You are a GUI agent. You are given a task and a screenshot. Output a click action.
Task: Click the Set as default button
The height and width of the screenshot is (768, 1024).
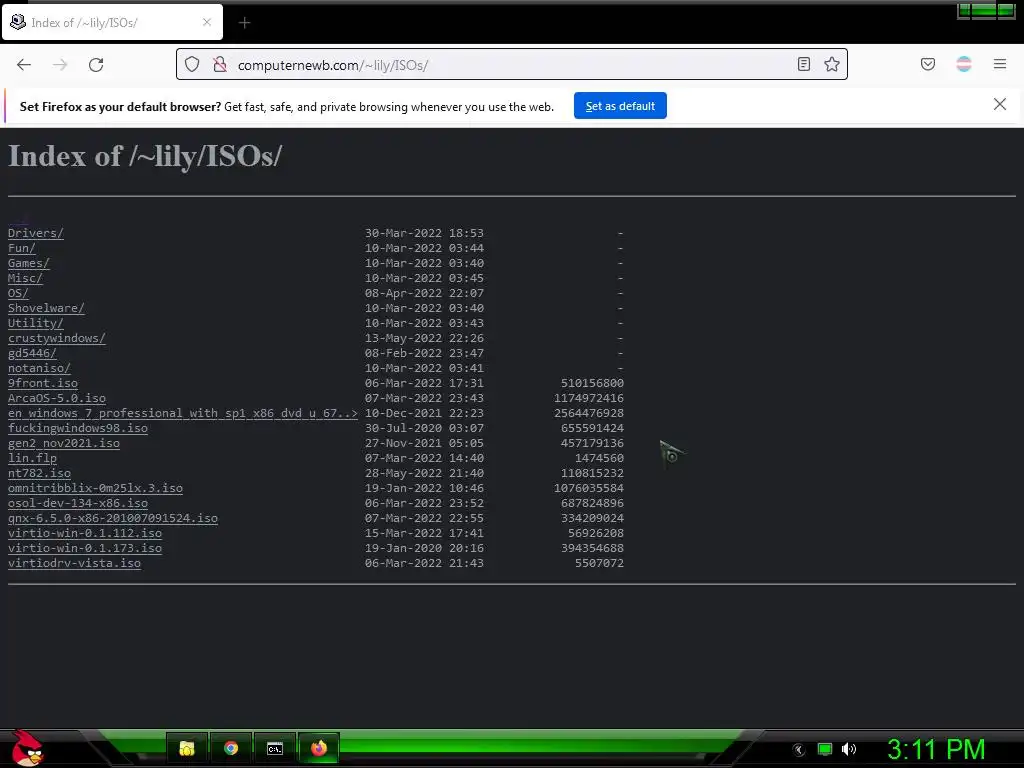620,106
